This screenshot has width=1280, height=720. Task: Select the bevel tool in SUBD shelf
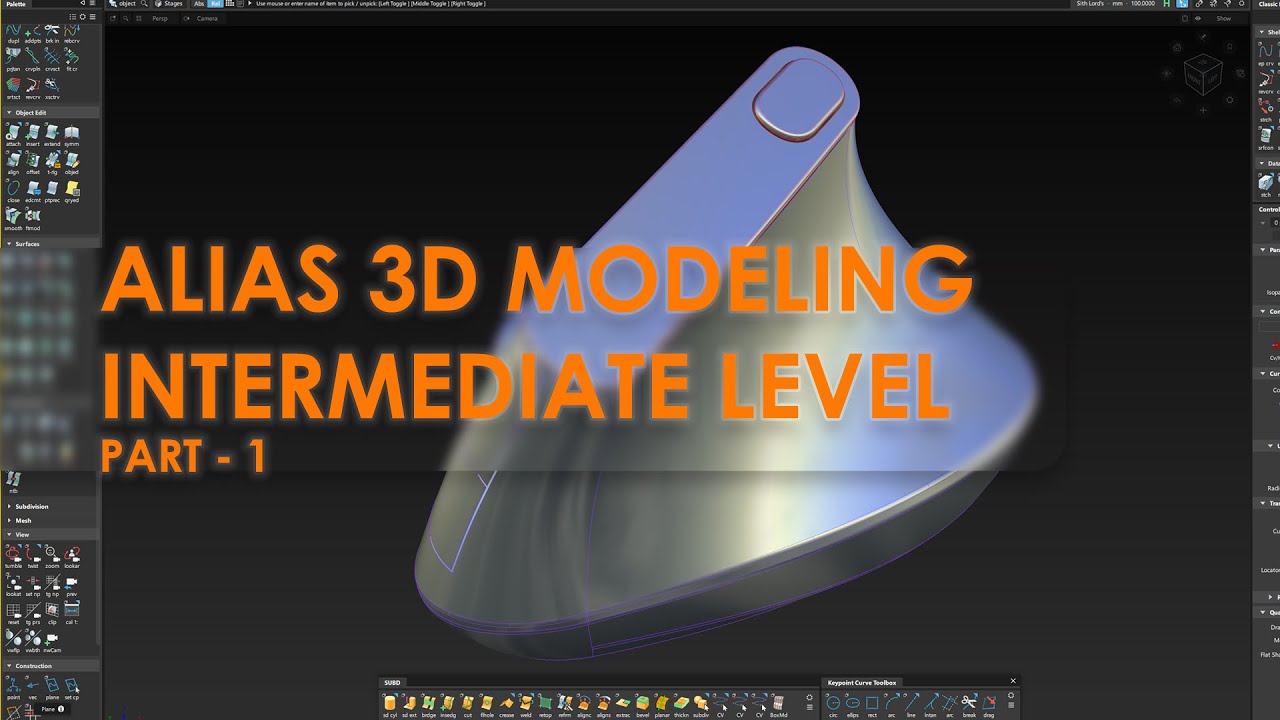coord(642,706)
